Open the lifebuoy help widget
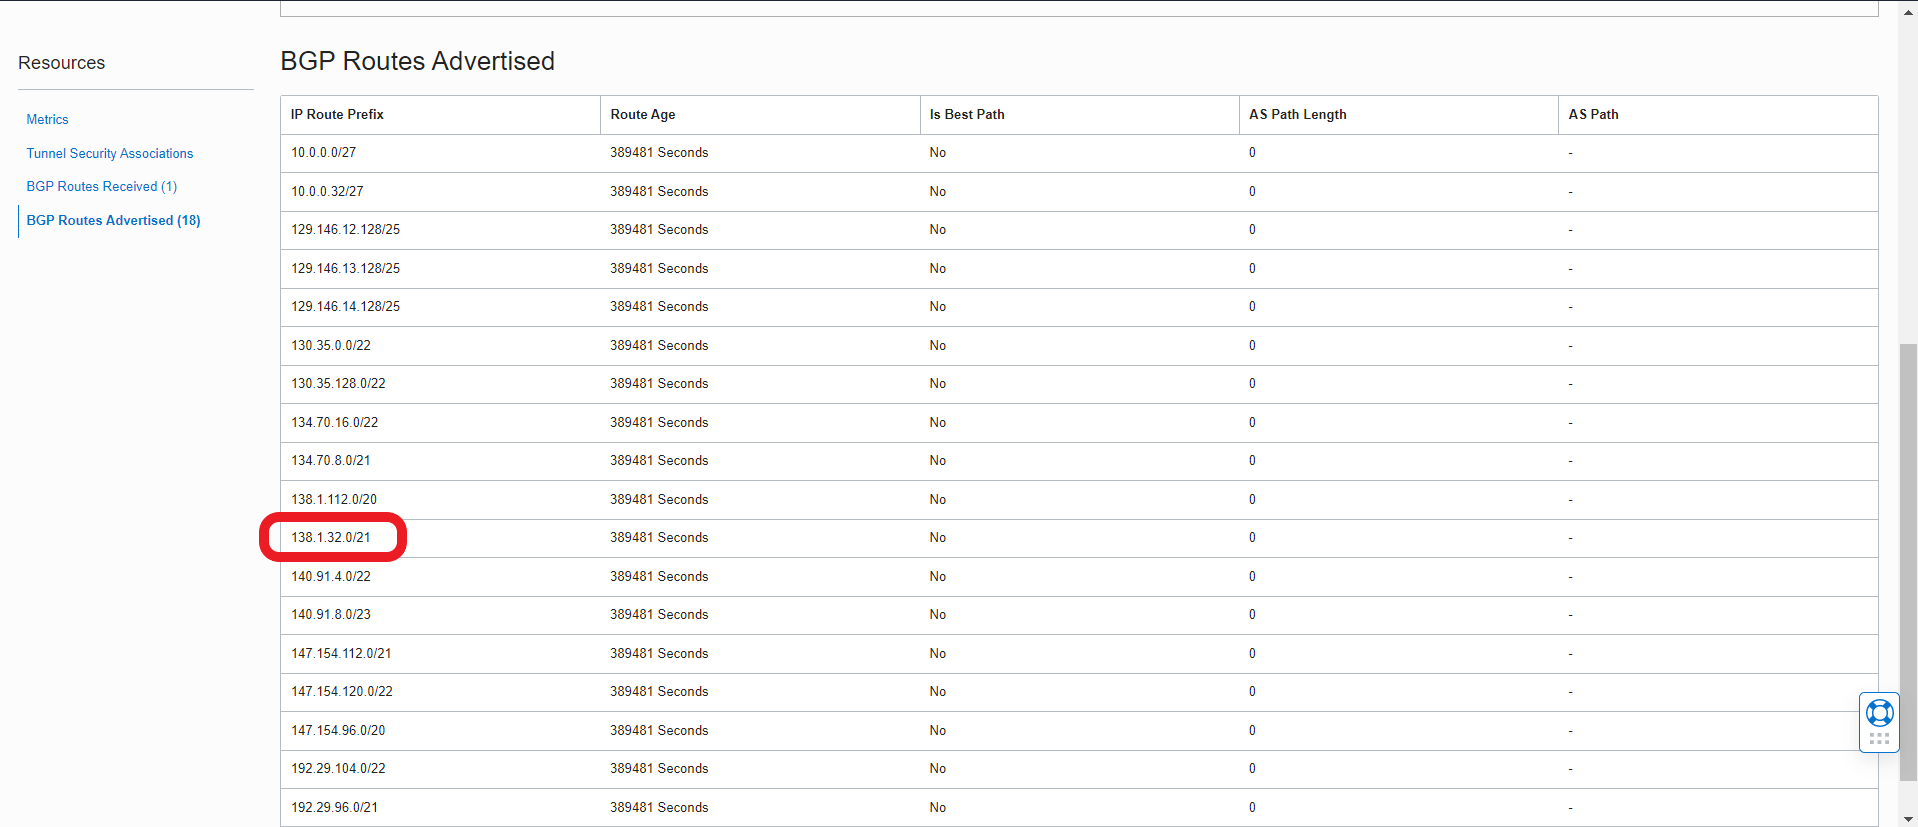Image resolution: width=1918 pixels, height=827 pixels. point(1879,713)
